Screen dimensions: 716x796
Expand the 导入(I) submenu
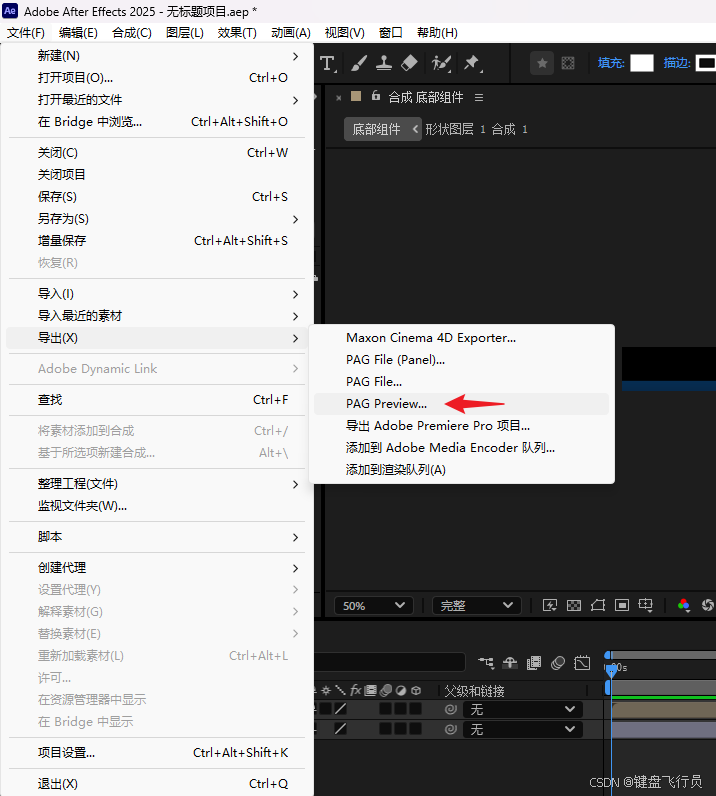tap(157, 294)
